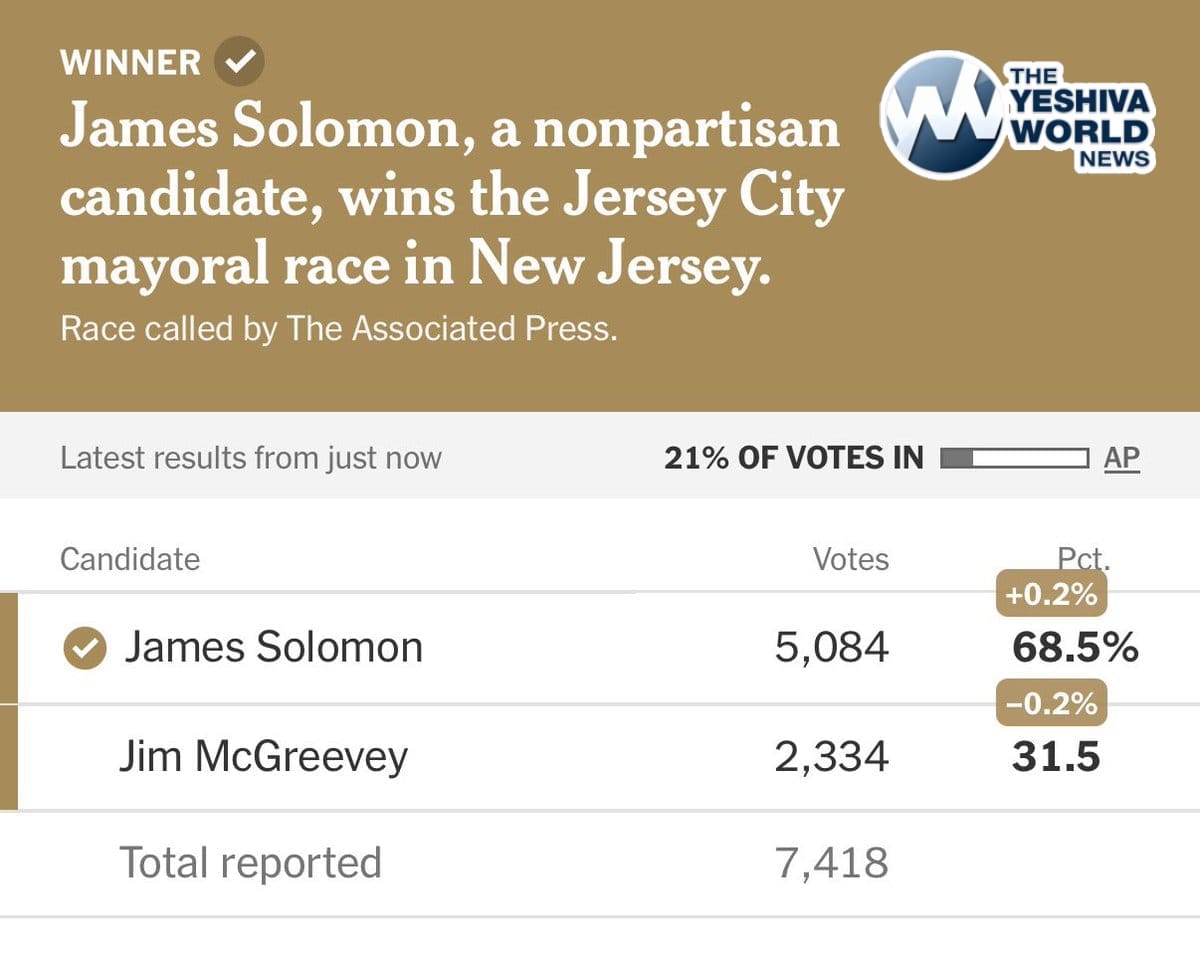Click the −0.2% change badge

tap(1051, 704)
